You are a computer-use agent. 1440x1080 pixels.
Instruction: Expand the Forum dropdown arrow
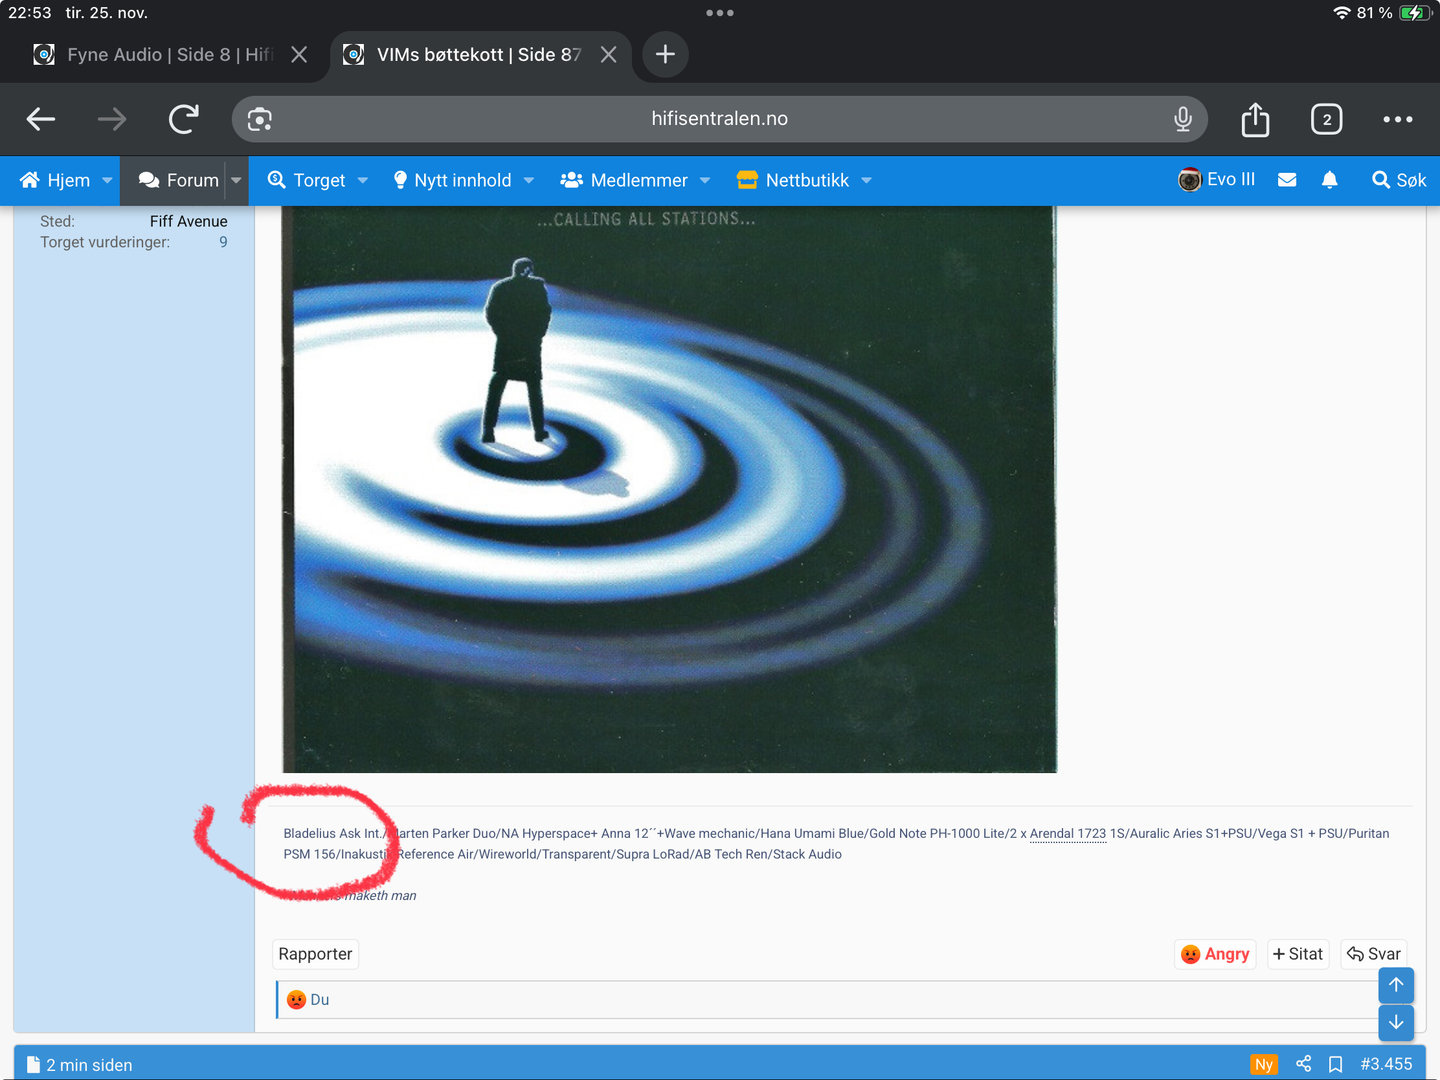(236, 180)
